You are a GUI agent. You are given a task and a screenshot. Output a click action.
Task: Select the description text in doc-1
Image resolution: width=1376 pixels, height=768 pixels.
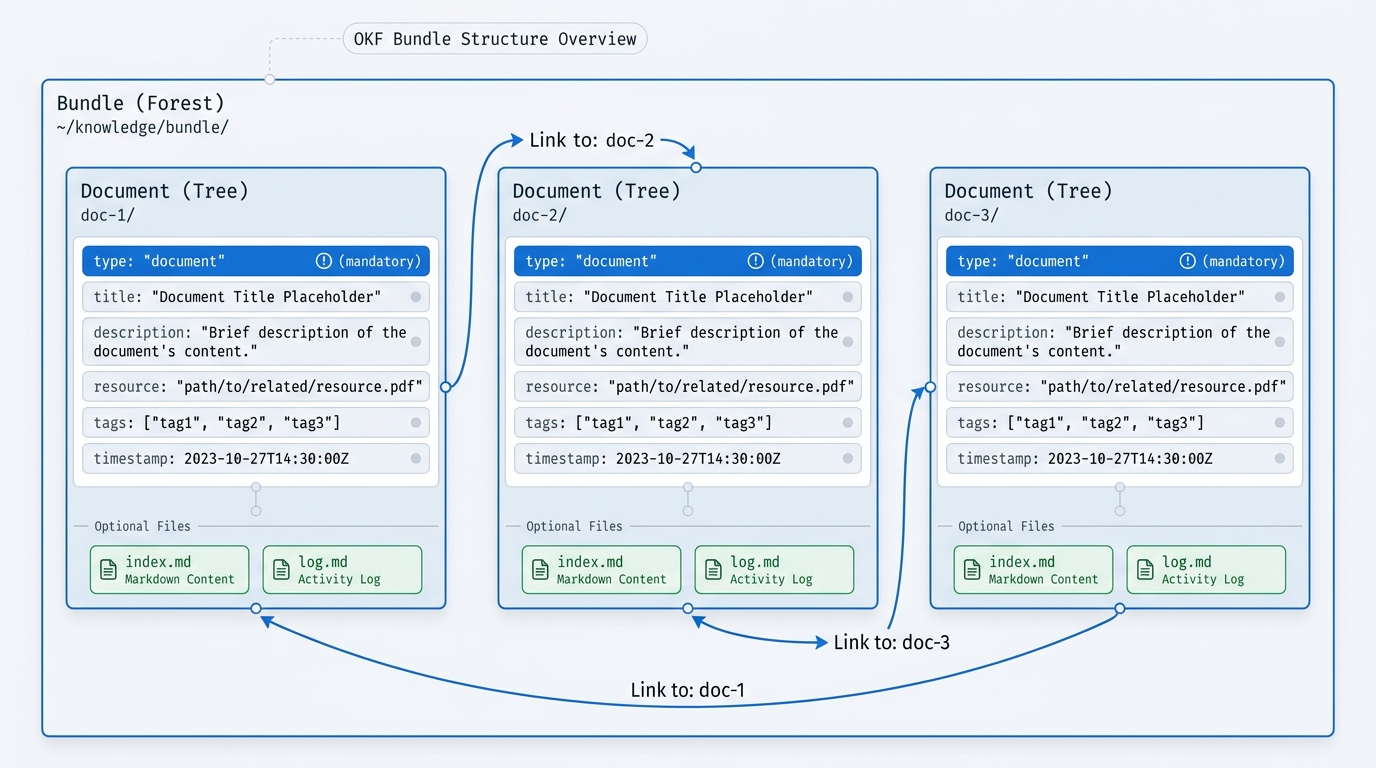(x=250, y=342)
